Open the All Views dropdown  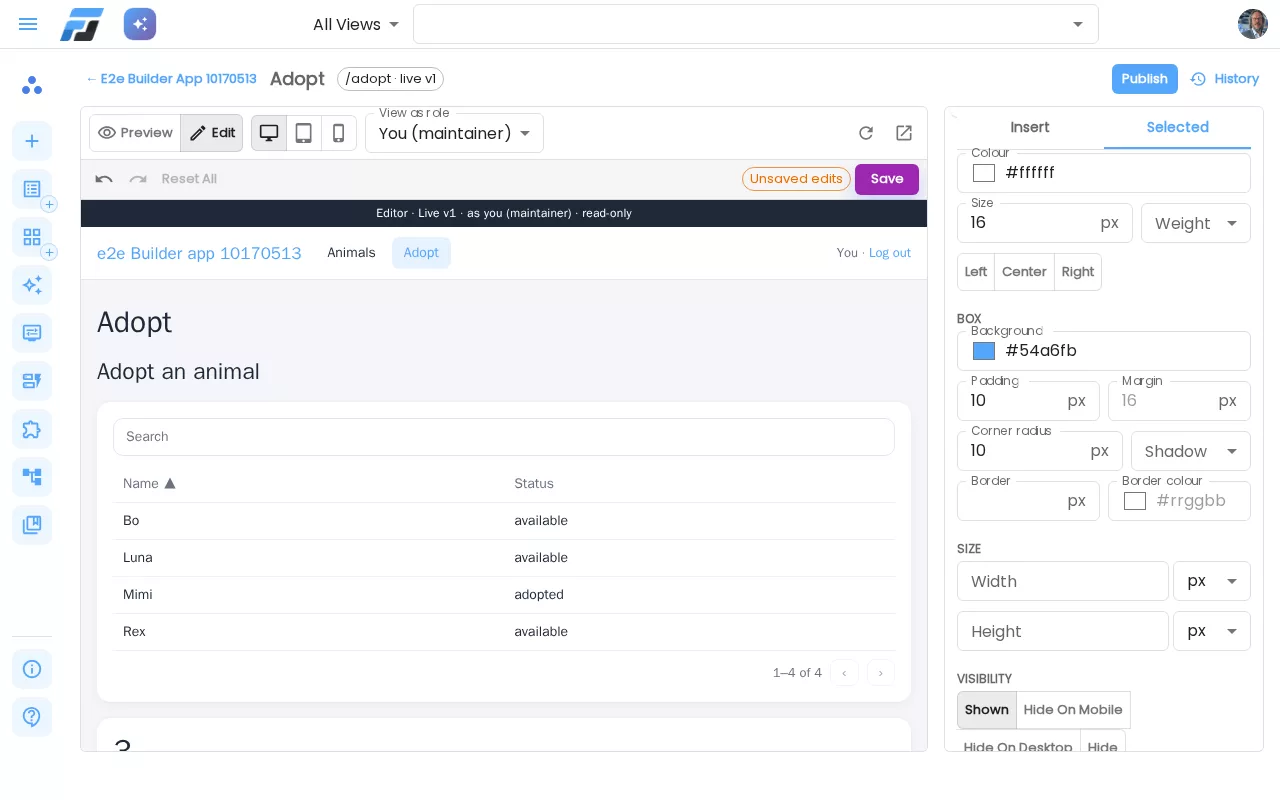(x=356, y=24)
